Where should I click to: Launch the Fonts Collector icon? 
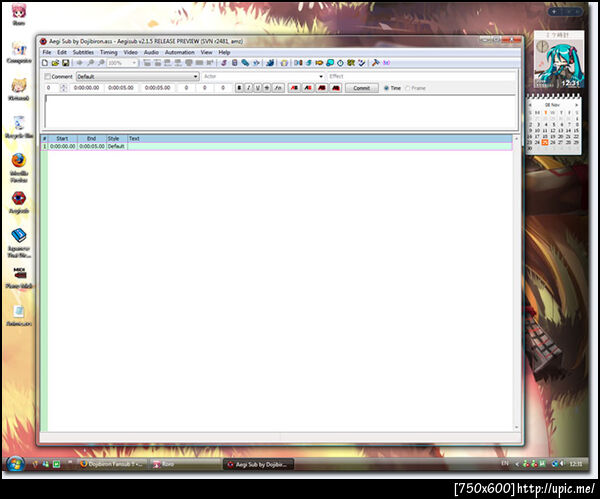[x=256, y=63]
